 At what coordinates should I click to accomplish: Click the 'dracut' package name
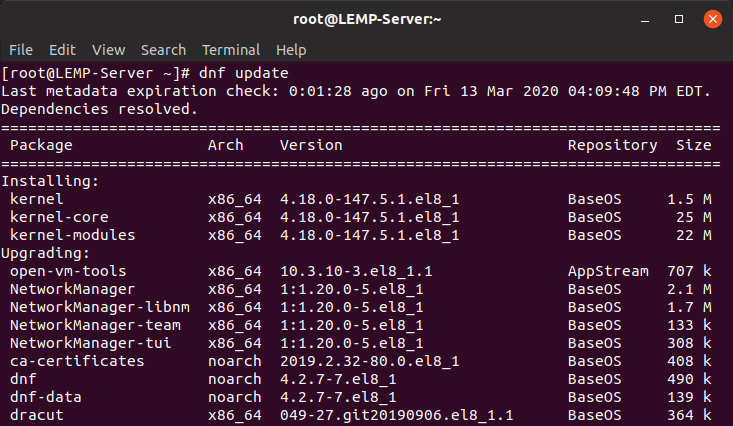click(x=37, y=415)
